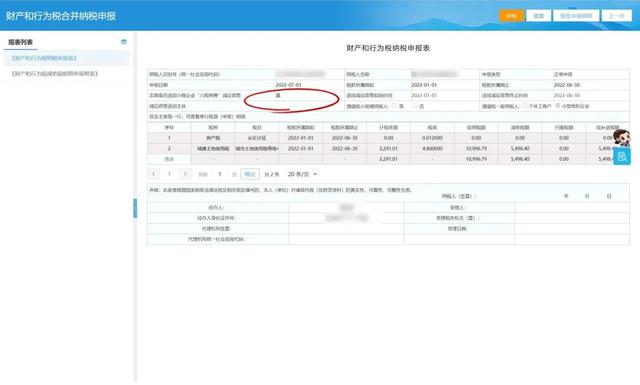This screenshot has height=385, width=640.
Task: Click the 上一步 previous step button
Action: 617,16
